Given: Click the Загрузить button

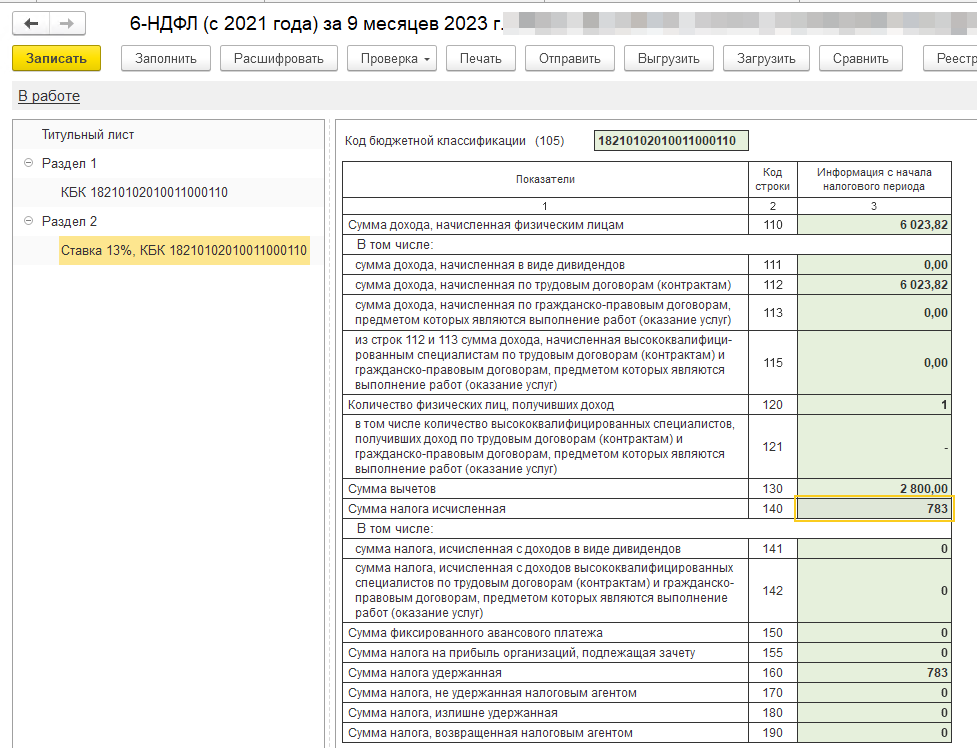Looking at the screenshot, I should click(766, 59).
